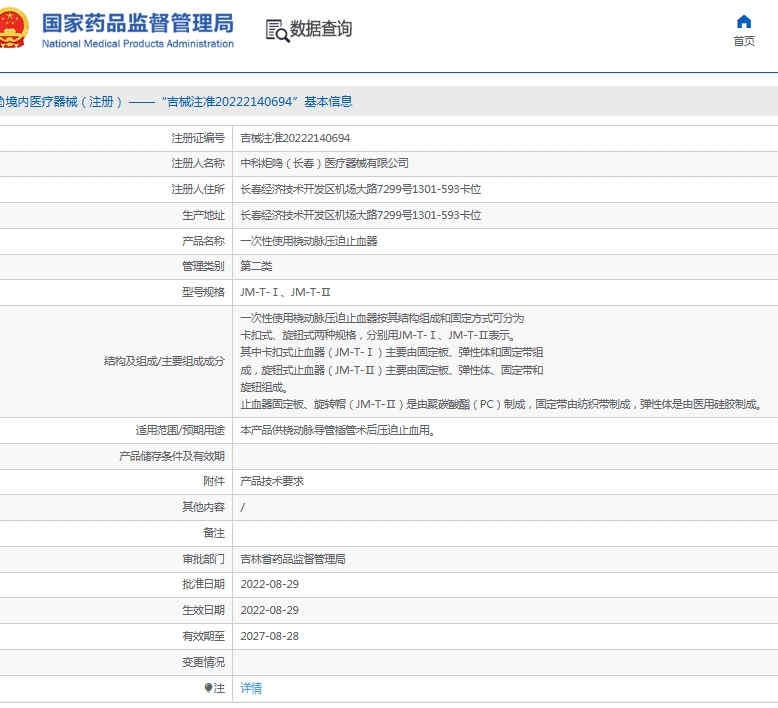Image resolution: width=778 pixels, height=708 pixels.
Task: Click the 数据查询 search document icon
Action: pos(277,30)
